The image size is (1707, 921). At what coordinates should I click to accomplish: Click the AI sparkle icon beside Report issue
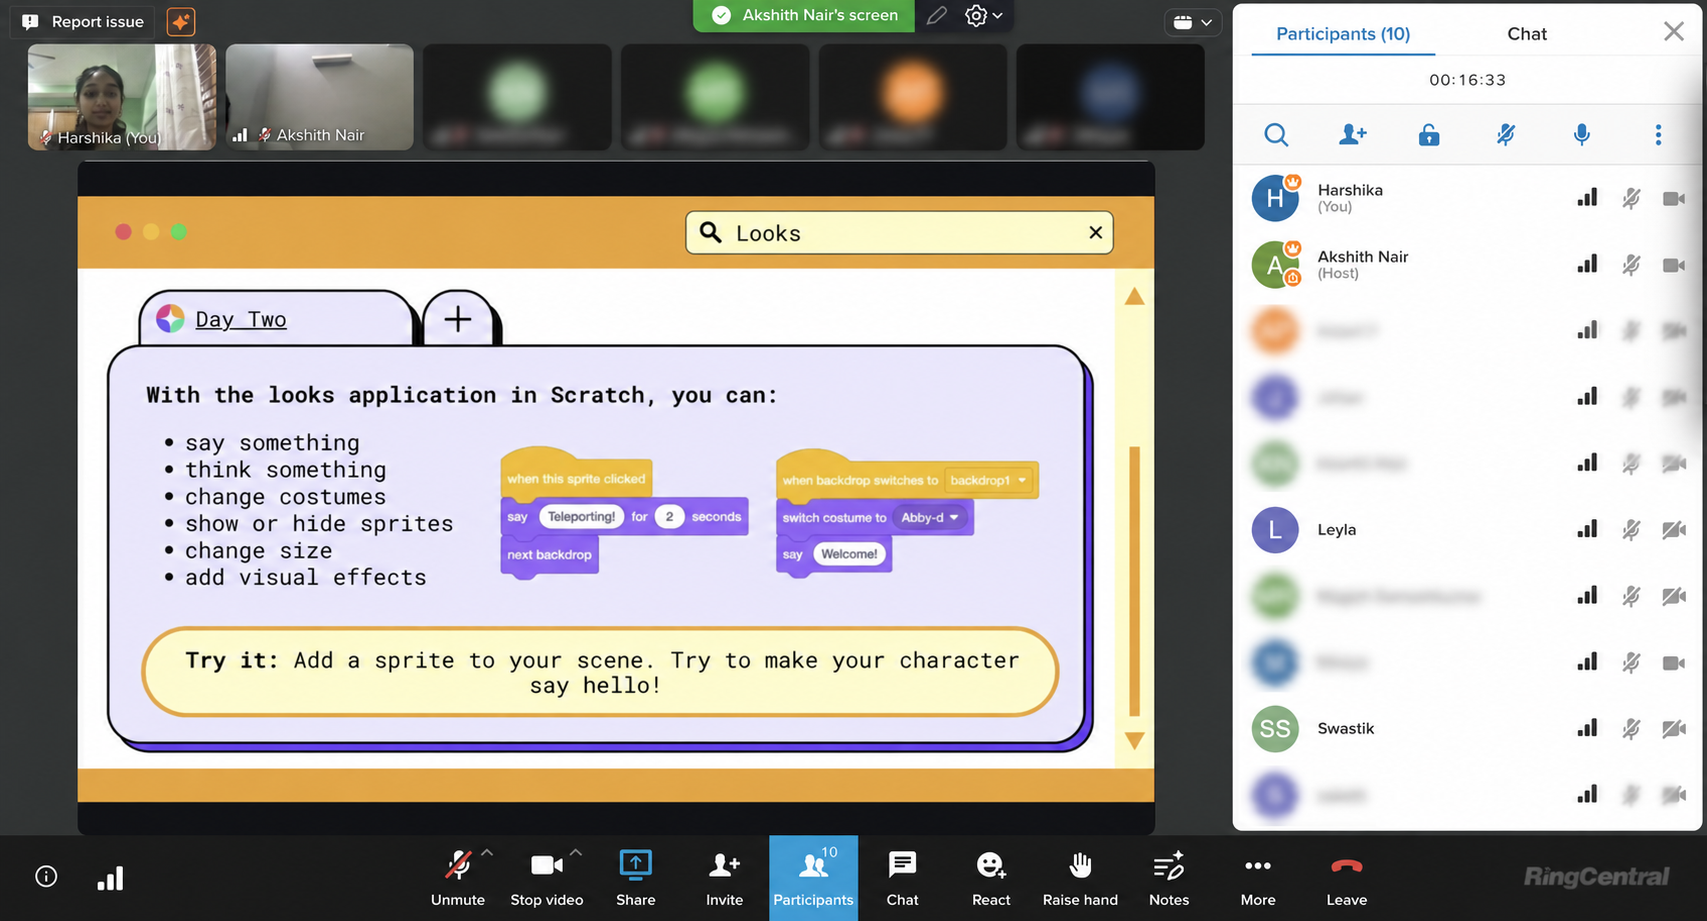[181, 21]
